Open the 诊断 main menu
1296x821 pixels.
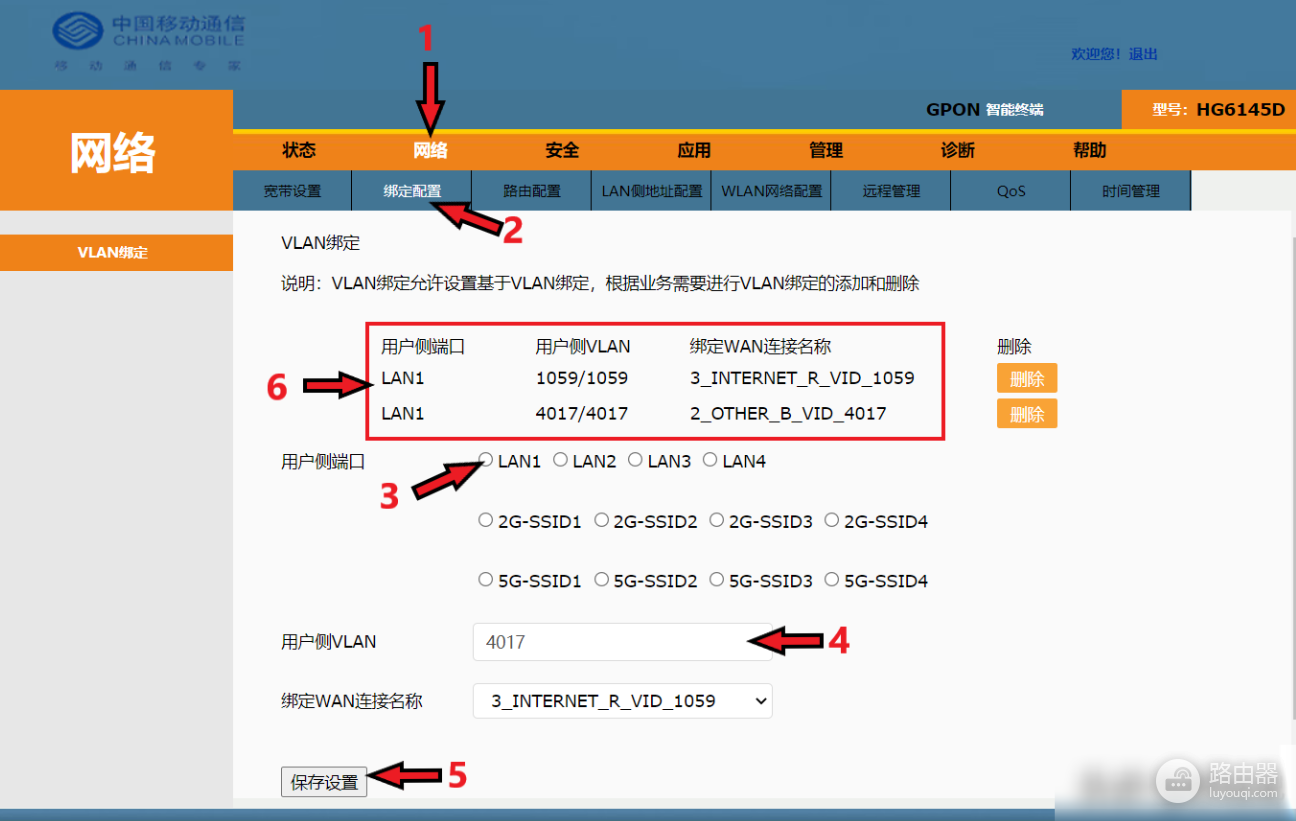tap(958, 150)
